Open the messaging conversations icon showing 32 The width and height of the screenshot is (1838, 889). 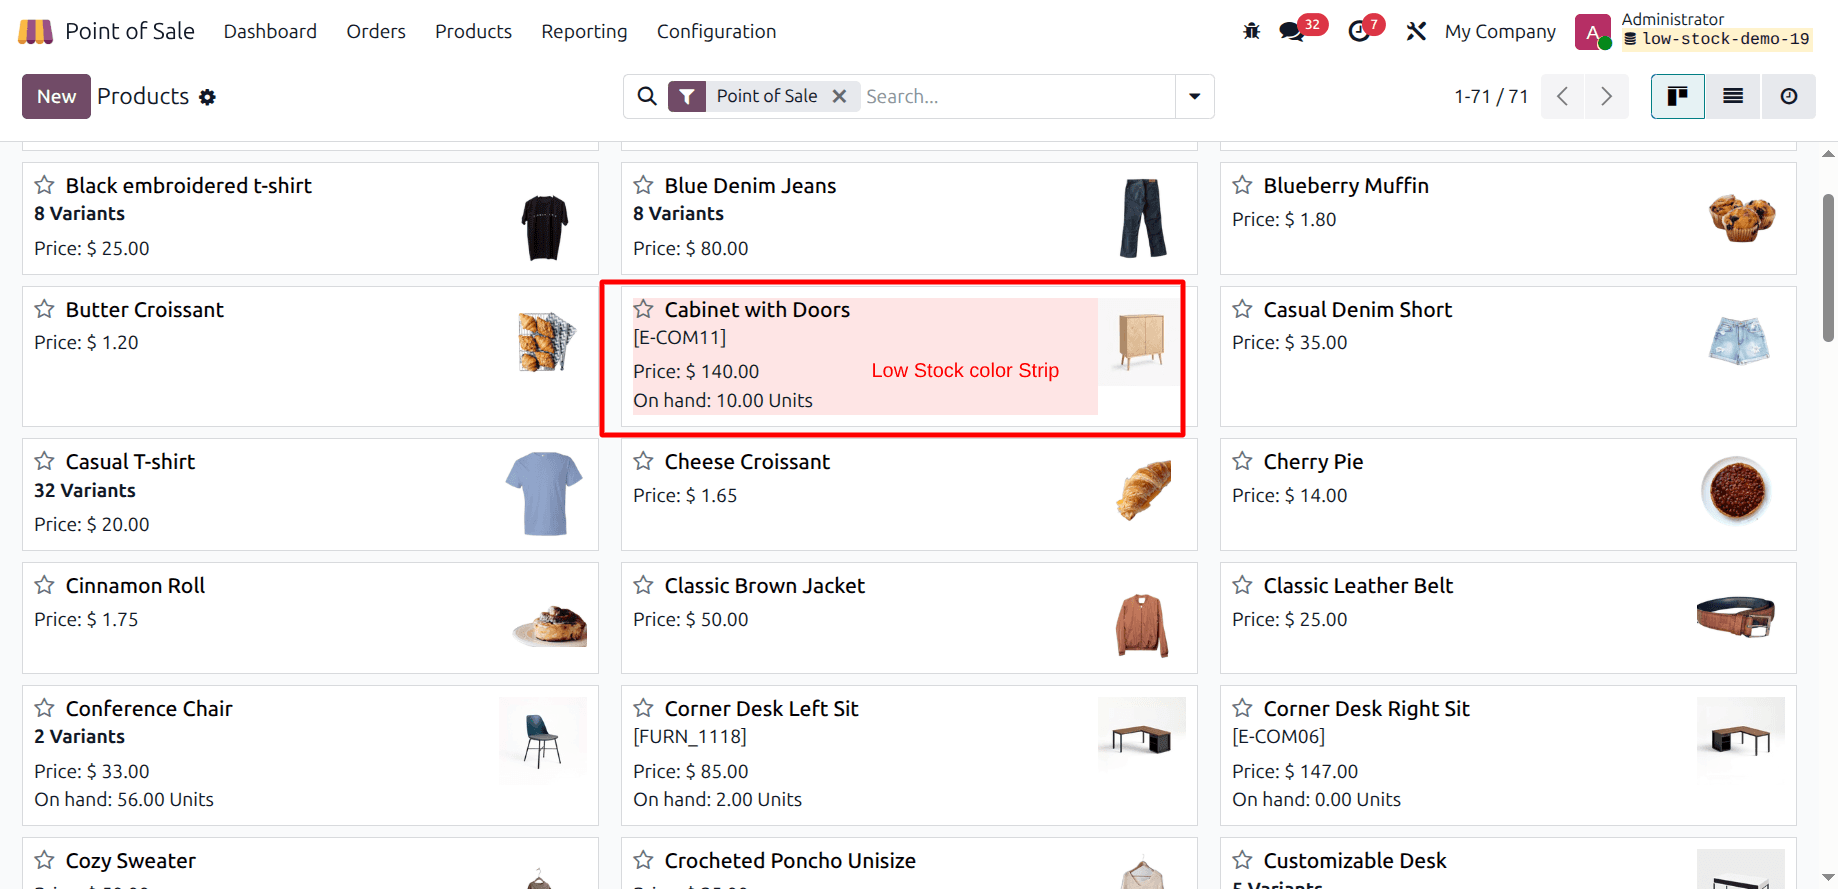(1290, 31)
